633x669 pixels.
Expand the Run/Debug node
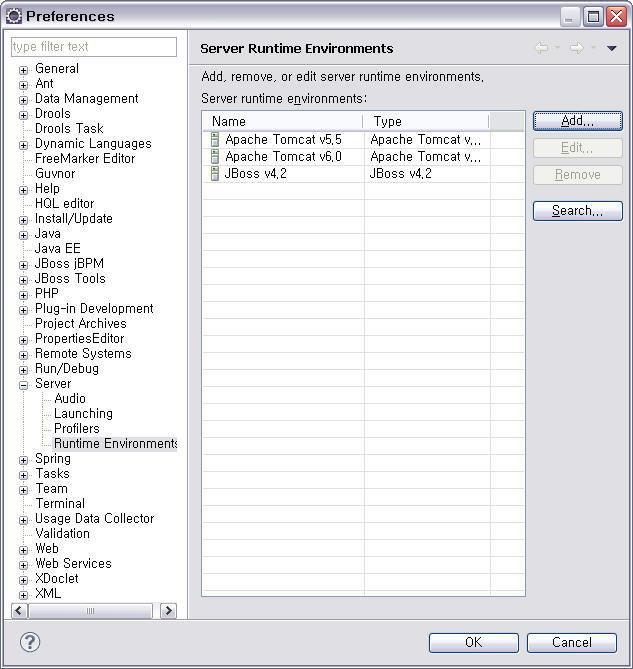pos(23,370)
